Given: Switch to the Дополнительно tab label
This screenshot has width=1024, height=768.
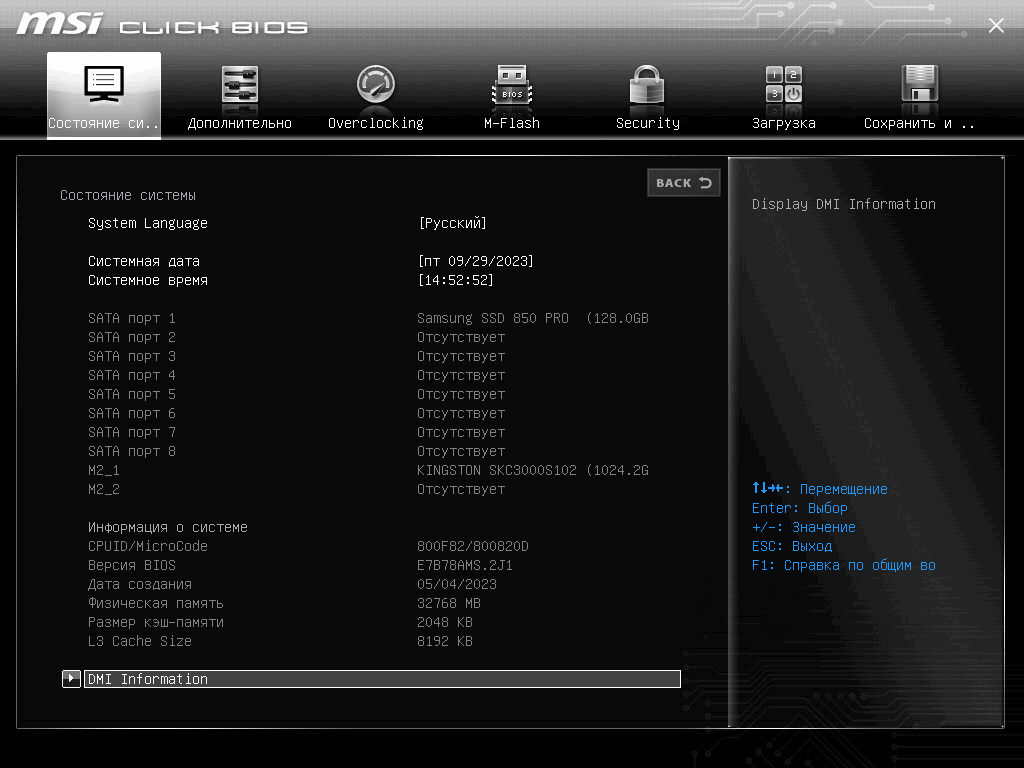Looking at the screenshot, I should 240,123.
